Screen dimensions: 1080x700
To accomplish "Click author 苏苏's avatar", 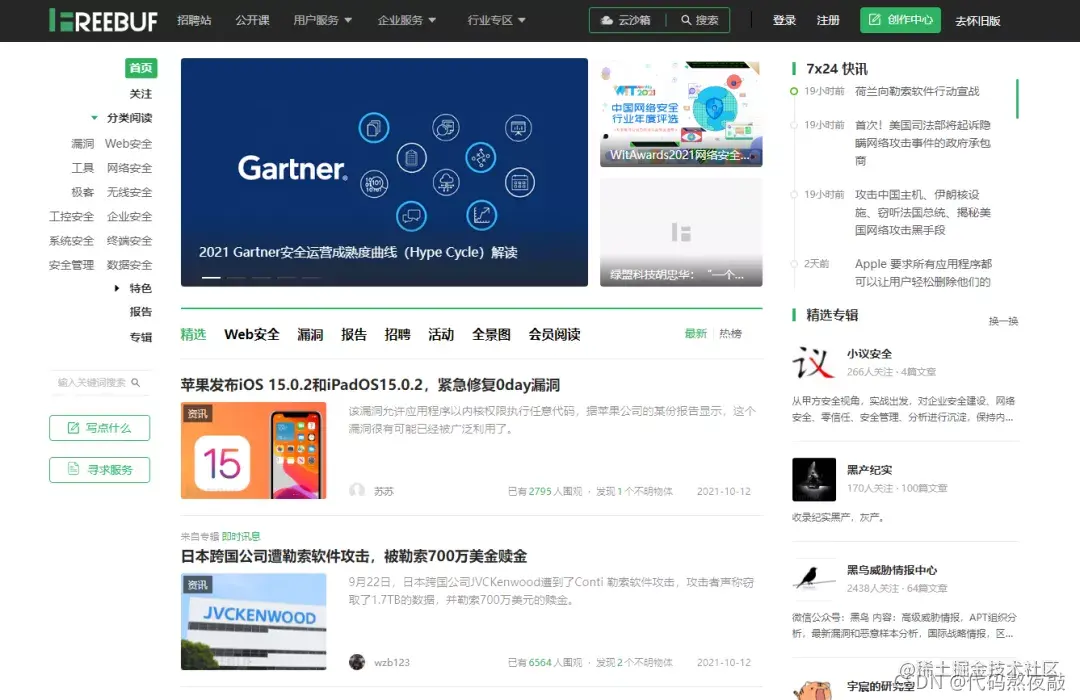I will click(357, 489).
